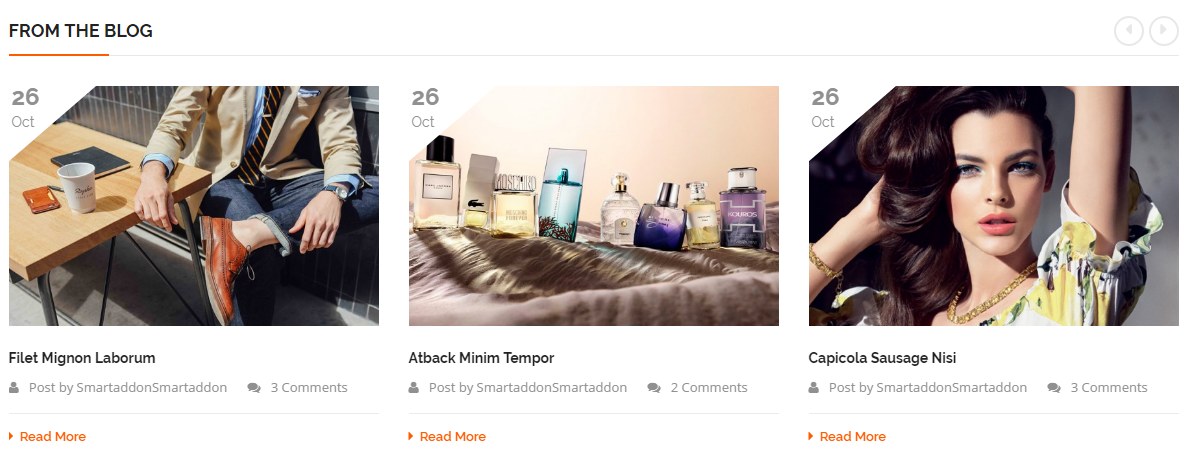The height and width of the screenshot is (475, 1189).
Task: Click the previous arrow in blog carousel
Action: click(x=1128, y=30)
